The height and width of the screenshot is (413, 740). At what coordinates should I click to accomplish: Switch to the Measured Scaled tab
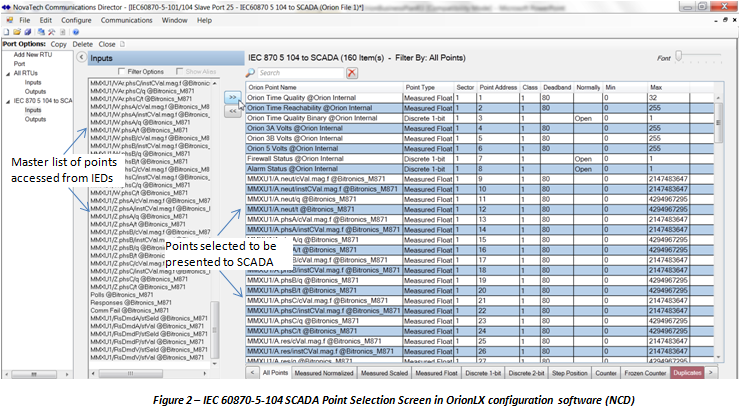[384, 373]
